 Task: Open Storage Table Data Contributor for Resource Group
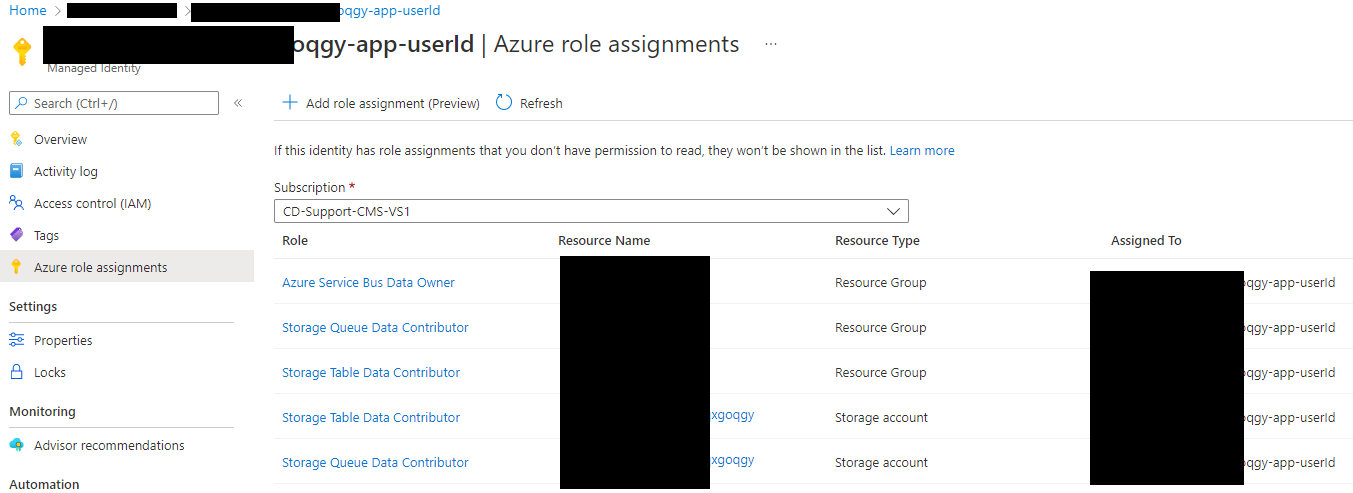(x=371, y=373)
